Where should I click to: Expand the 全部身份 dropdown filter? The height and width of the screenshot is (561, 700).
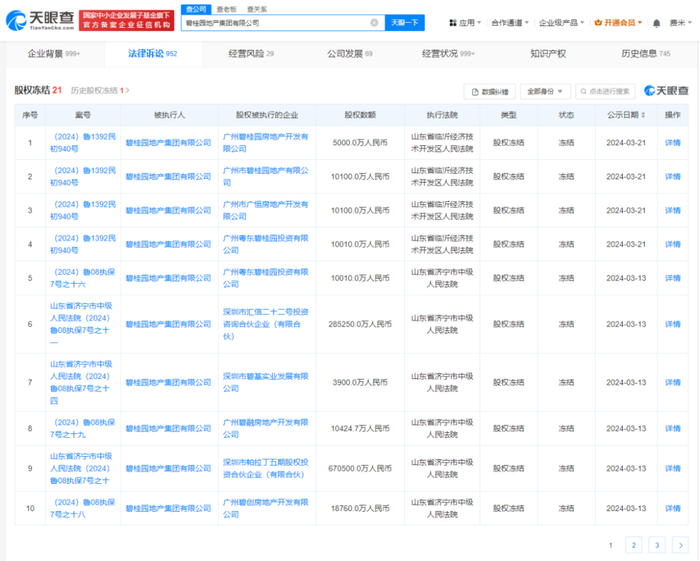546,91
